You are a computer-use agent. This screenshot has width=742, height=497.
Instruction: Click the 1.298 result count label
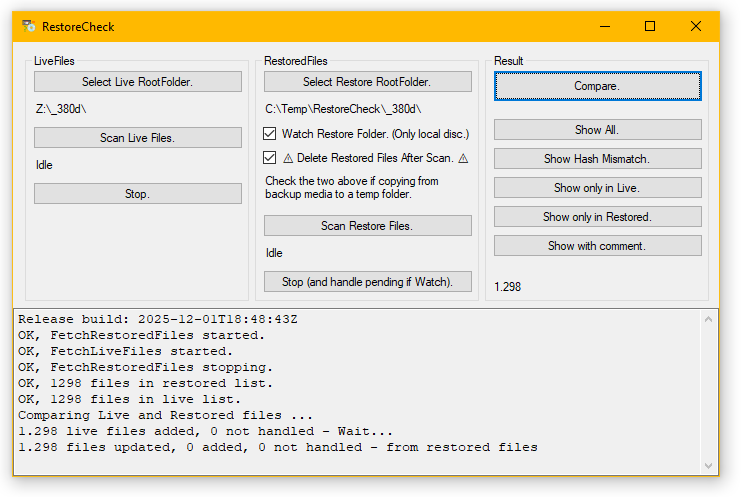pyautogui.click(x=507, y=287)
